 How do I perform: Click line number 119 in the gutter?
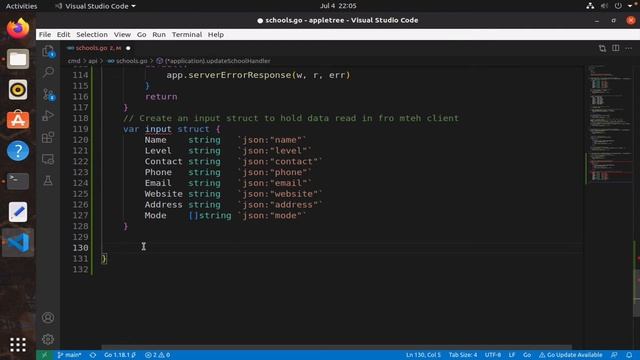[80, 129]
